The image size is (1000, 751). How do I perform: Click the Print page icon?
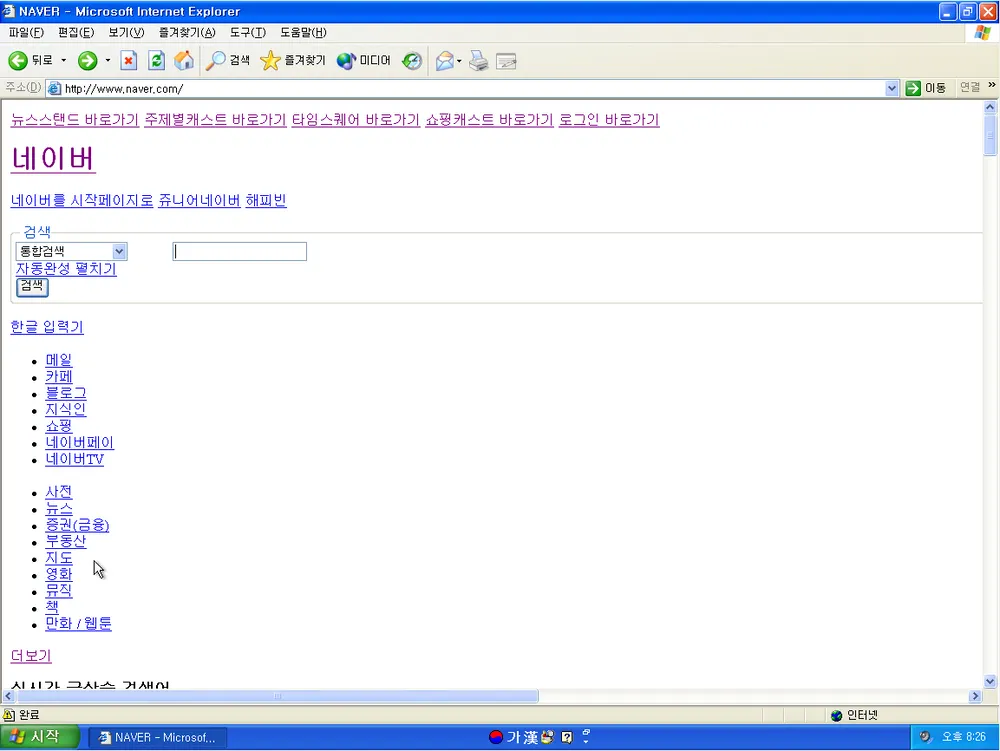478,60
